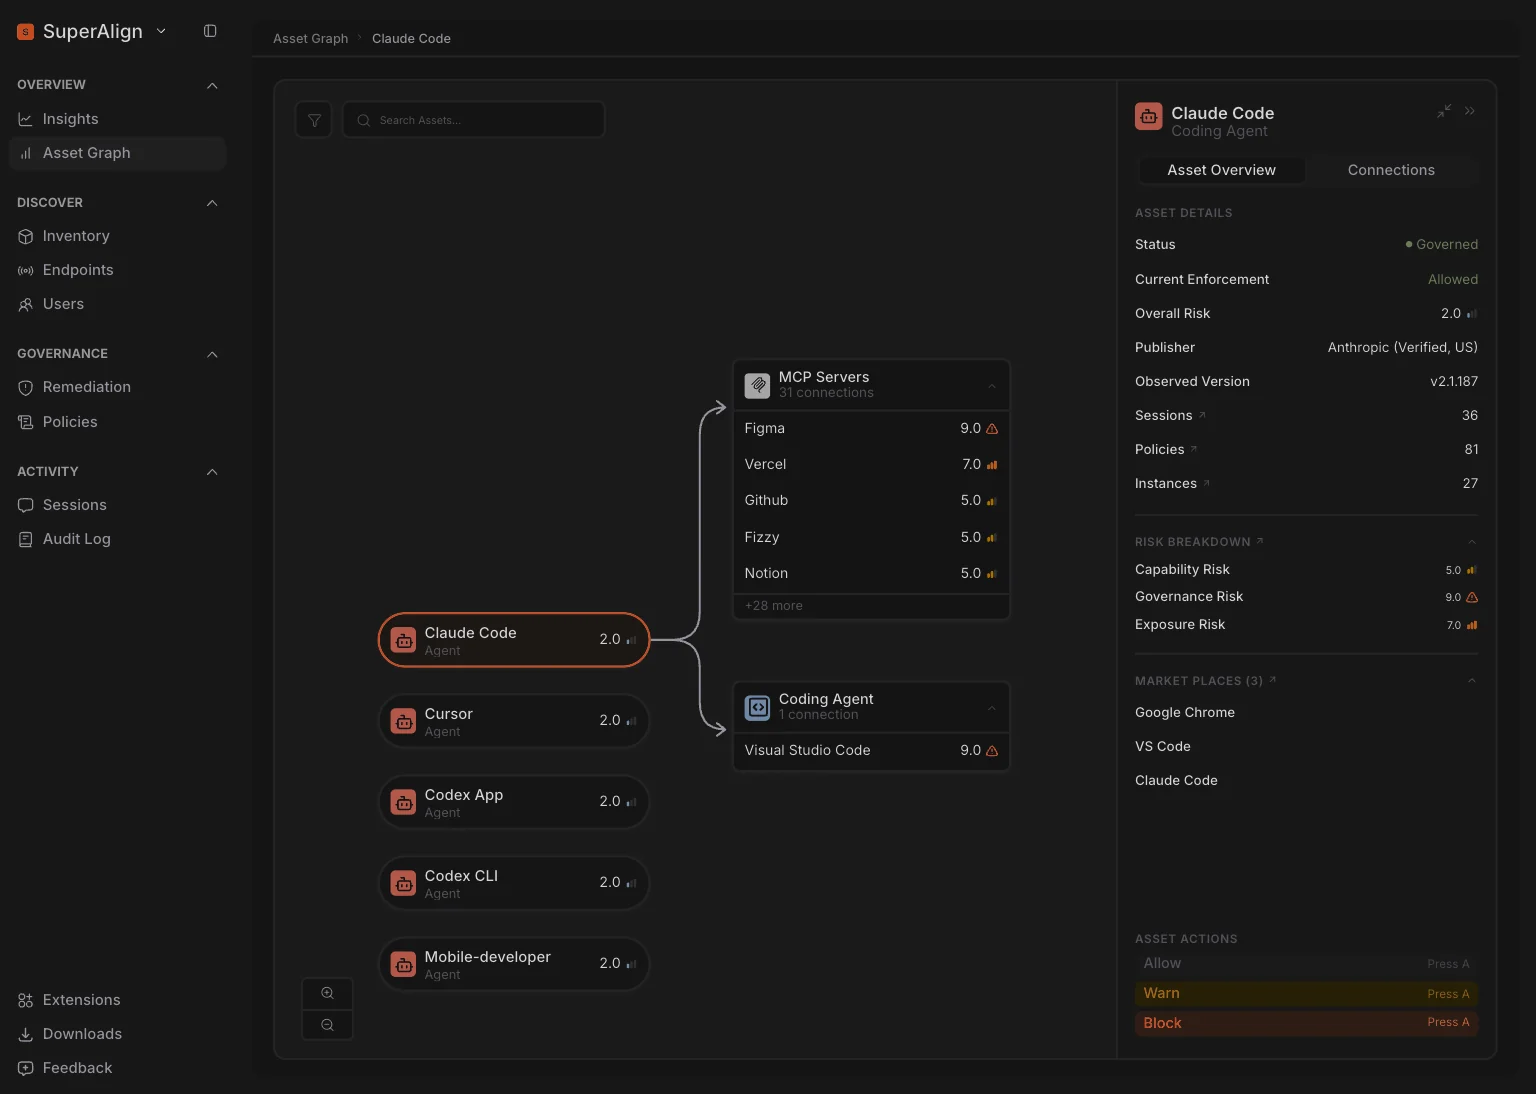Click the MCP Servers group icon

pyautogui.click(x=758, y=385)
